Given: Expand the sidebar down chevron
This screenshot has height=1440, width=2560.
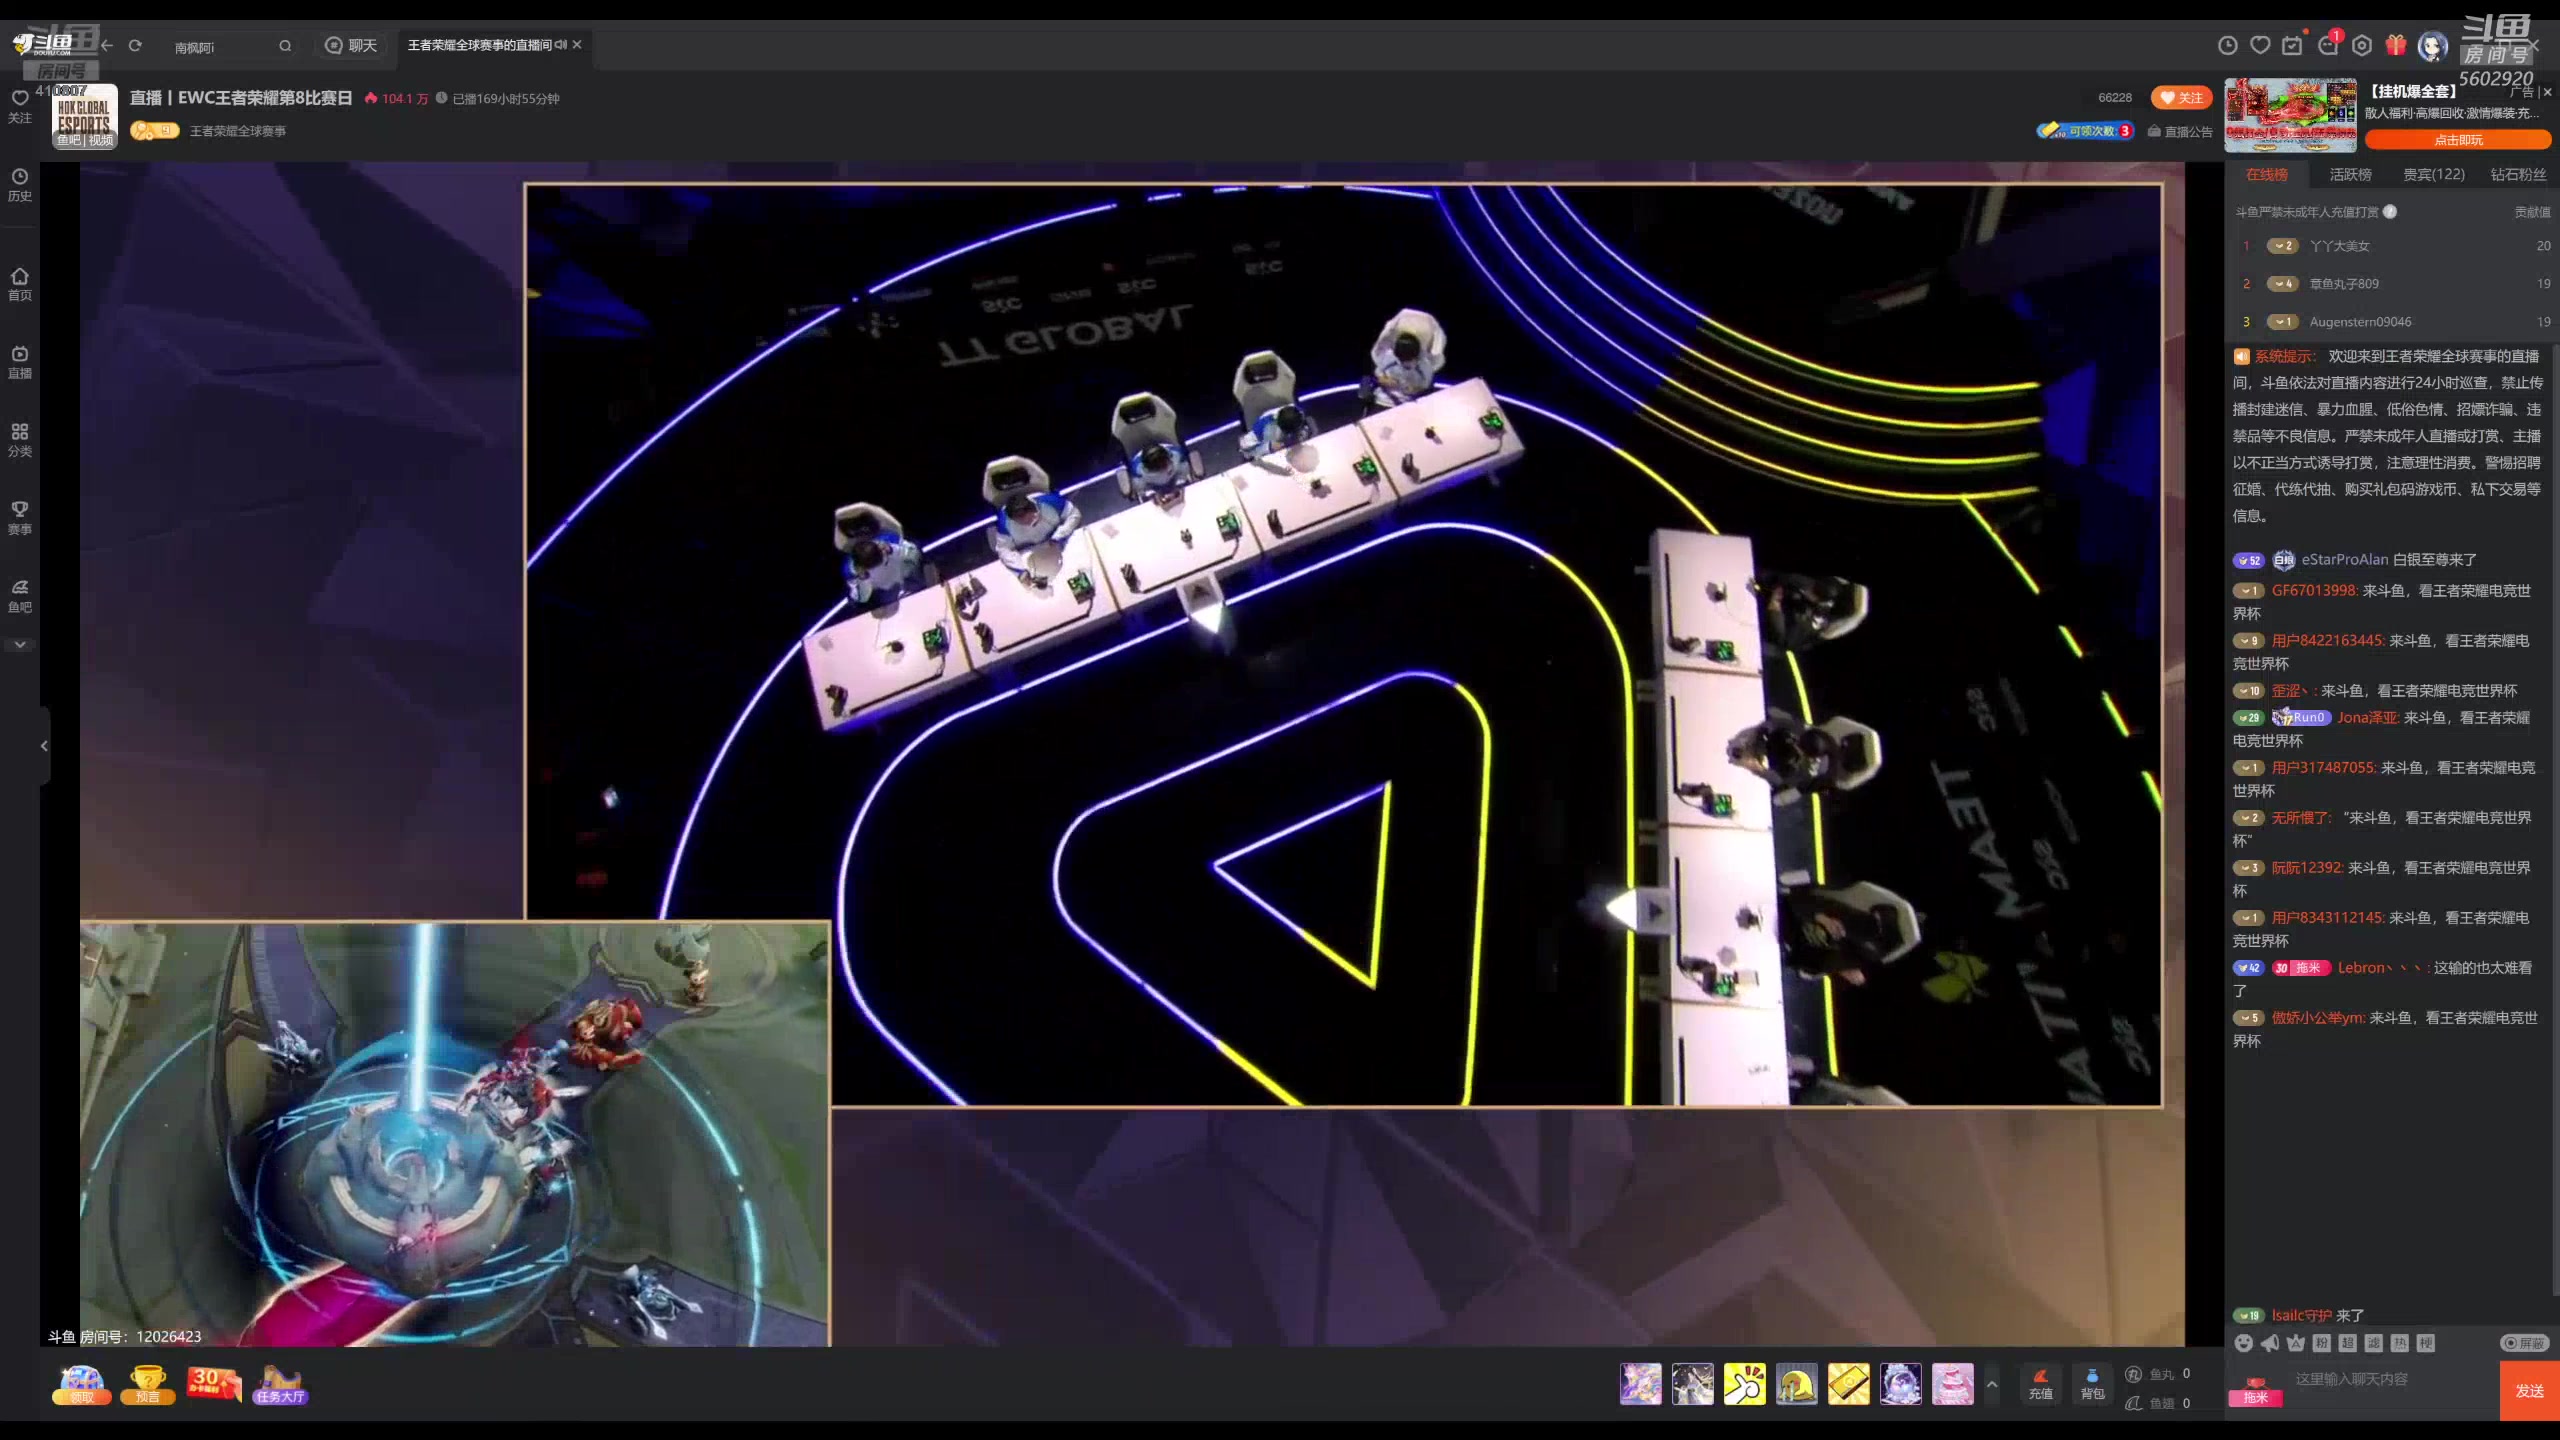Looking at the screenshot, I should point(20,645).
